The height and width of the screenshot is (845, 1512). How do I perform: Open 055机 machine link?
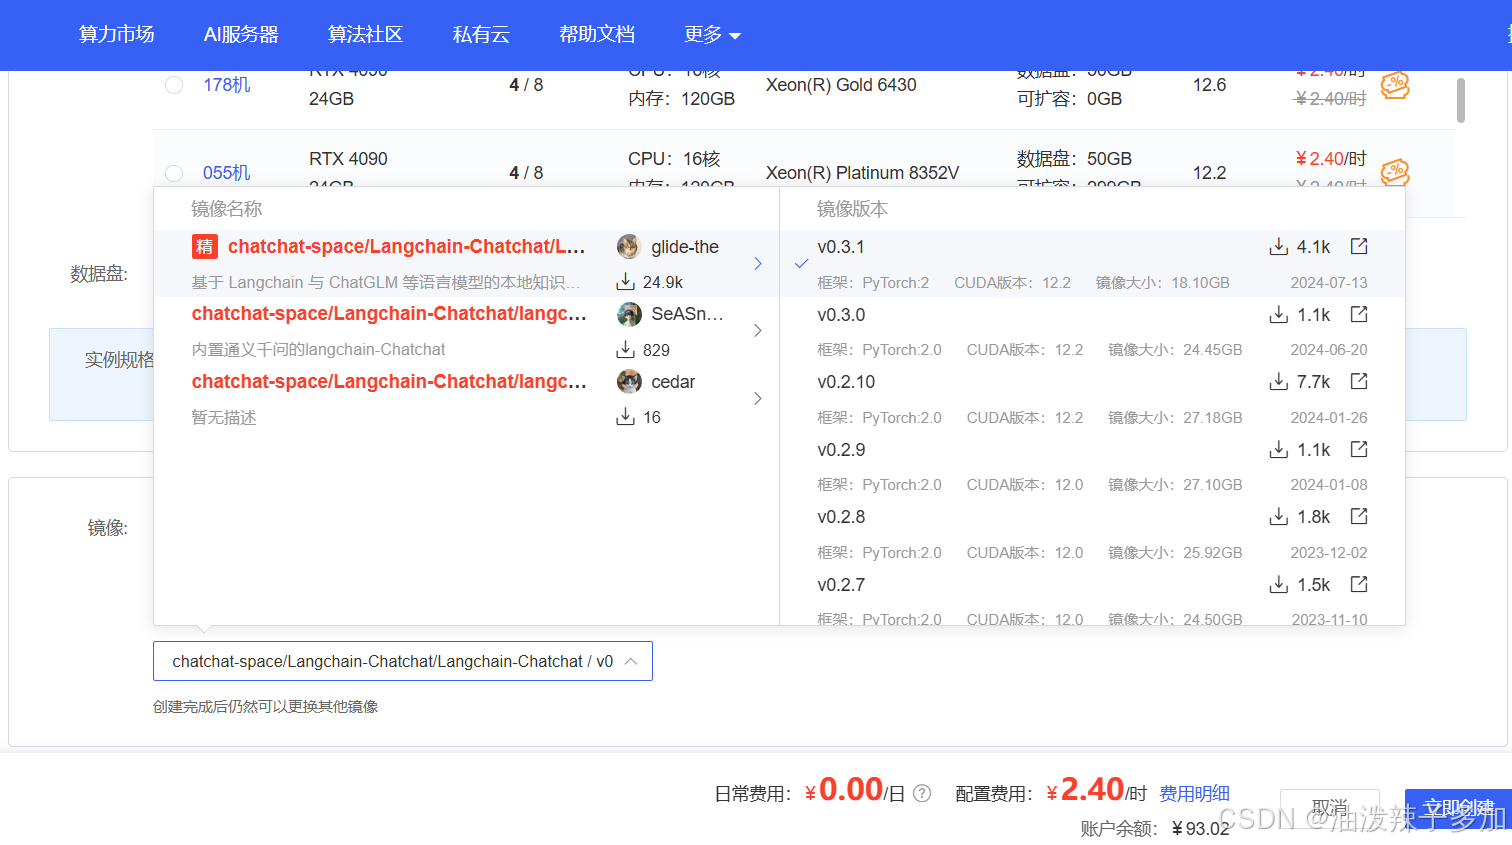[x=227, y=173]
